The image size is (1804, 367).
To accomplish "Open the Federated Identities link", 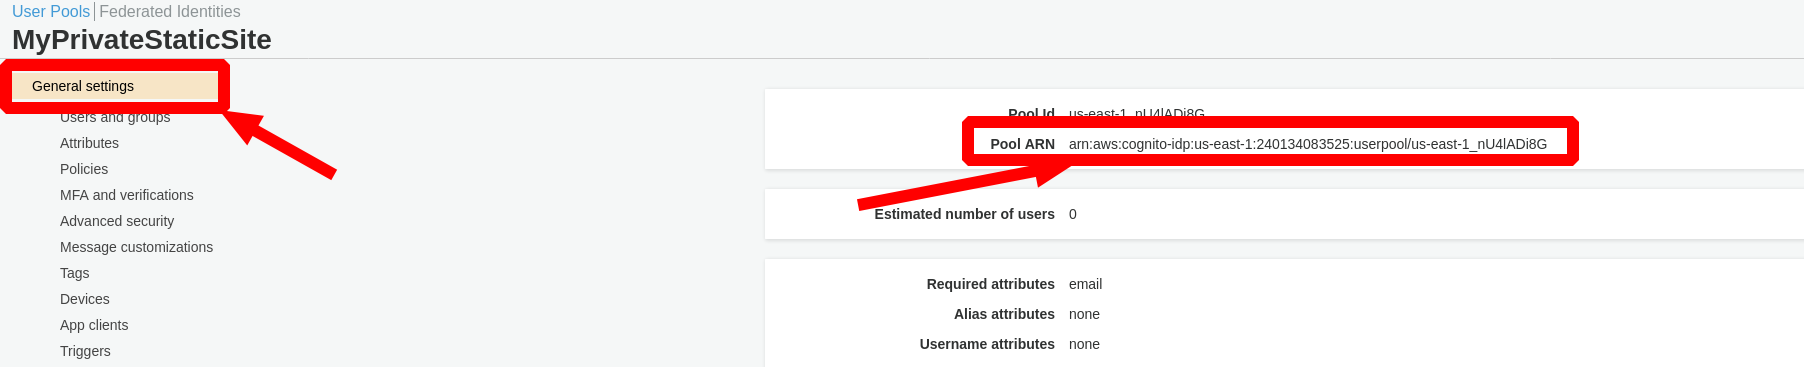I will coord(170,12).
